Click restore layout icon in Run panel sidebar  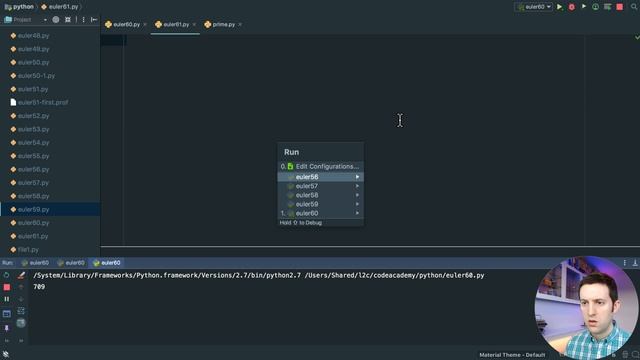[x=7, y=314]
